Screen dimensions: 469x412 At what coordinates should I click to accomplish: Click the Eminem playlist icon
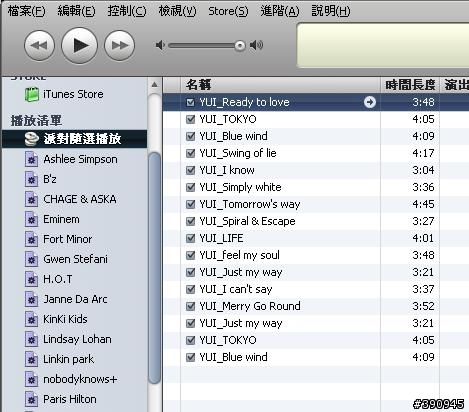coord(31,219)
